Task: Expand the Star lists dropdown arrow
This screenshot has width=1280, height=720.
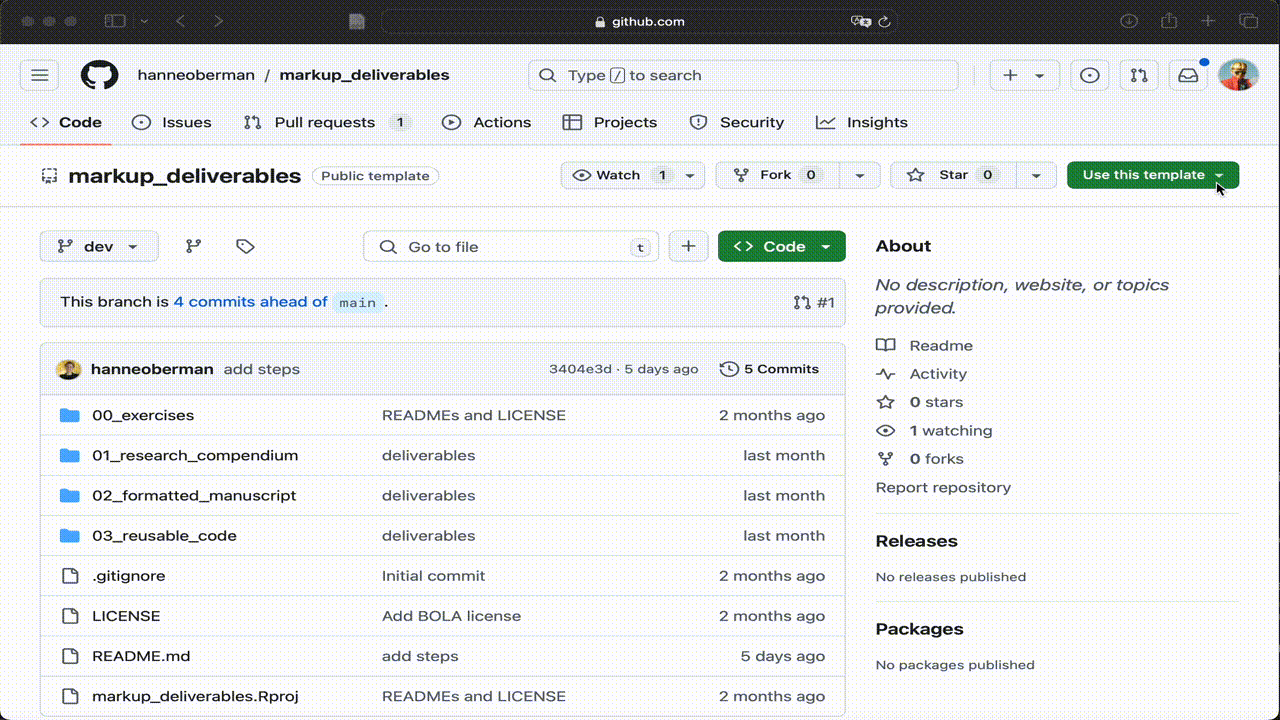Action: pos(1037,175)
